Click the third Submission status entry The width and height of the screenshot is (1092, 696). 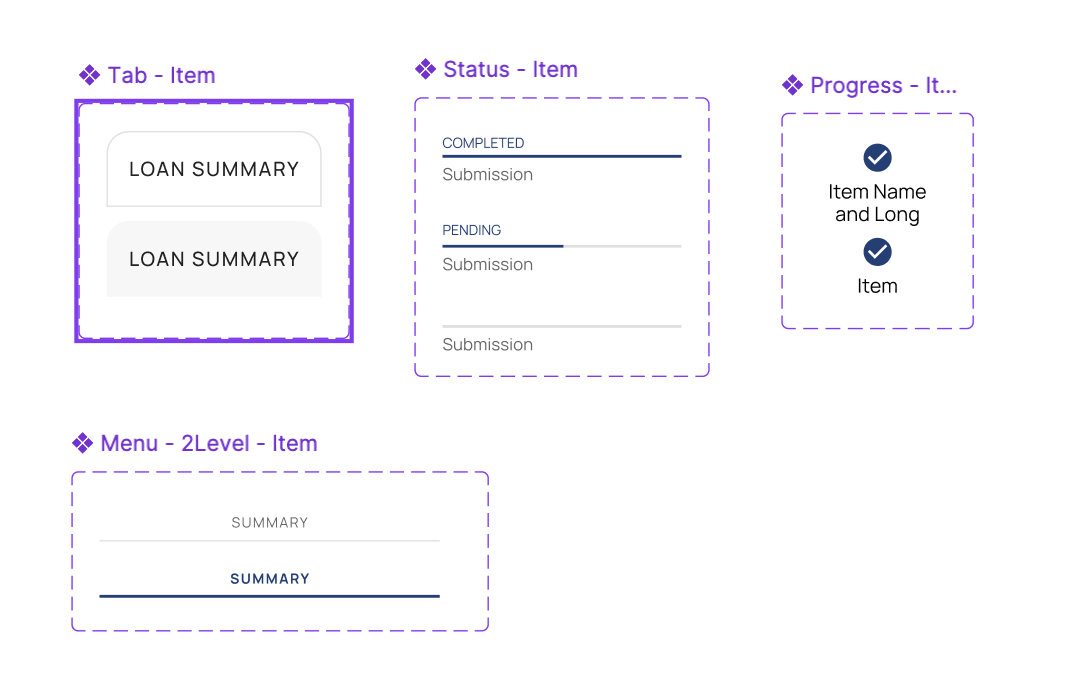coord(488,344)
